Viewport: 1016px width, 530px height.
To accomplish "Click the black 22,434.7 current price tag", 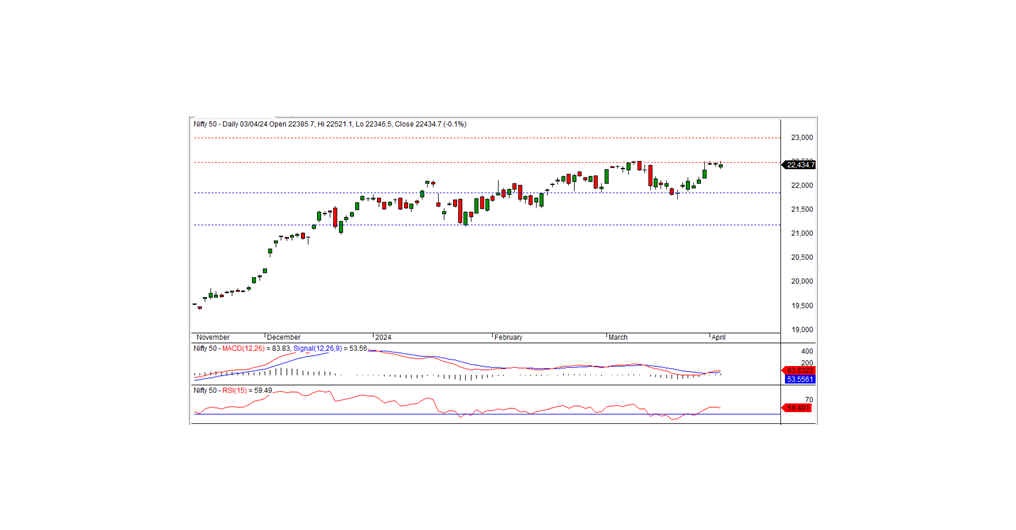I will click(x=800, y=165).
